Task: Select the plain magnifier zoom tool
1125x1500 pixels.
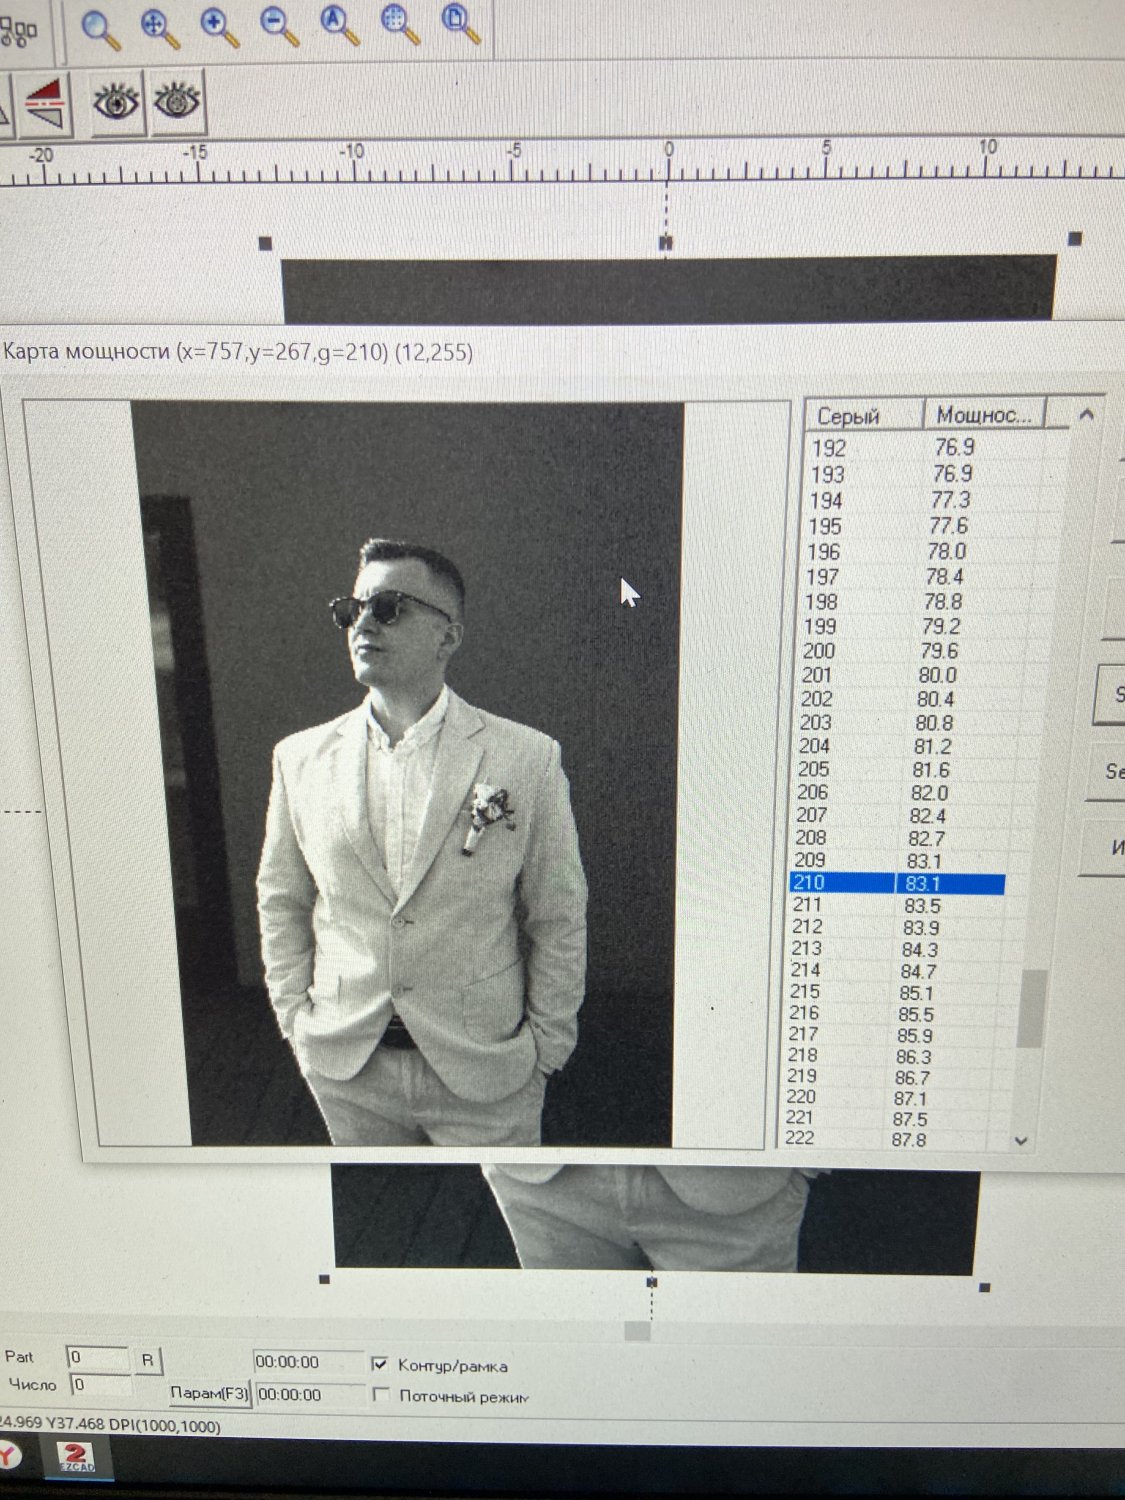Action: click(x=99, y=29)
